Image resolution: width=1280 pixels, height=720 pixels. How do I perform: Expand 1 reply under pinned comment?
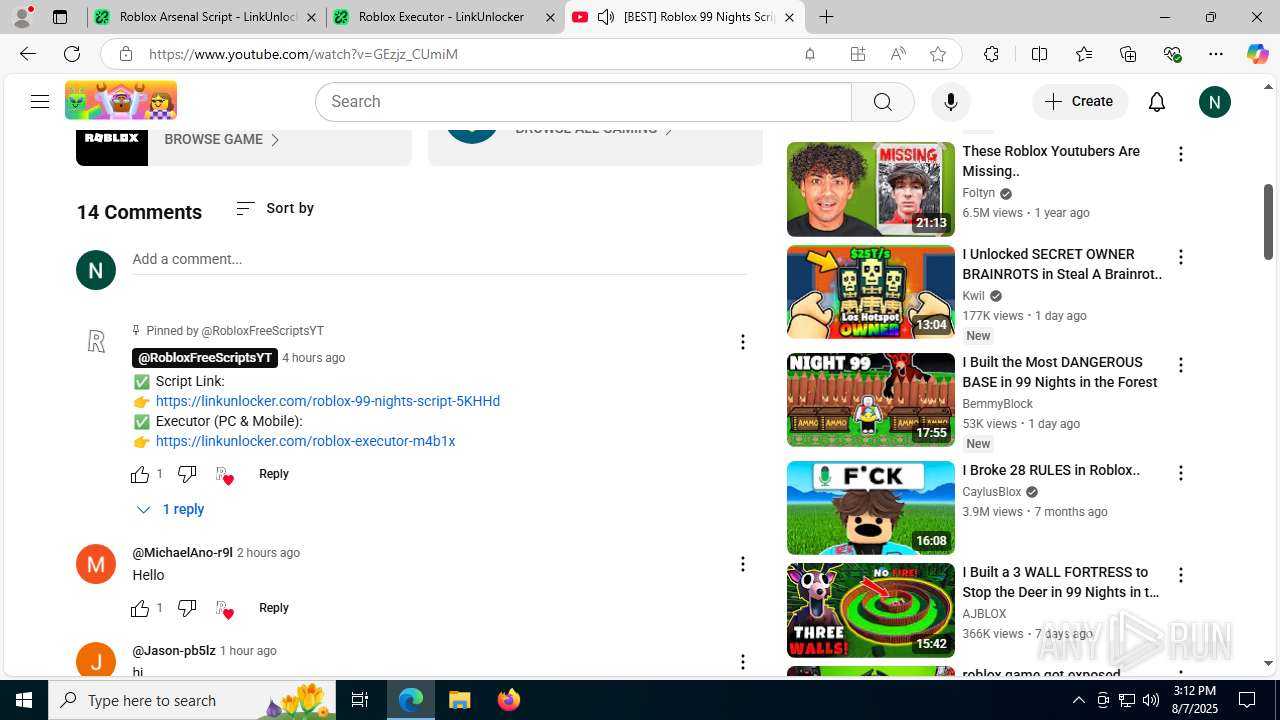click(x=170, y=509)
